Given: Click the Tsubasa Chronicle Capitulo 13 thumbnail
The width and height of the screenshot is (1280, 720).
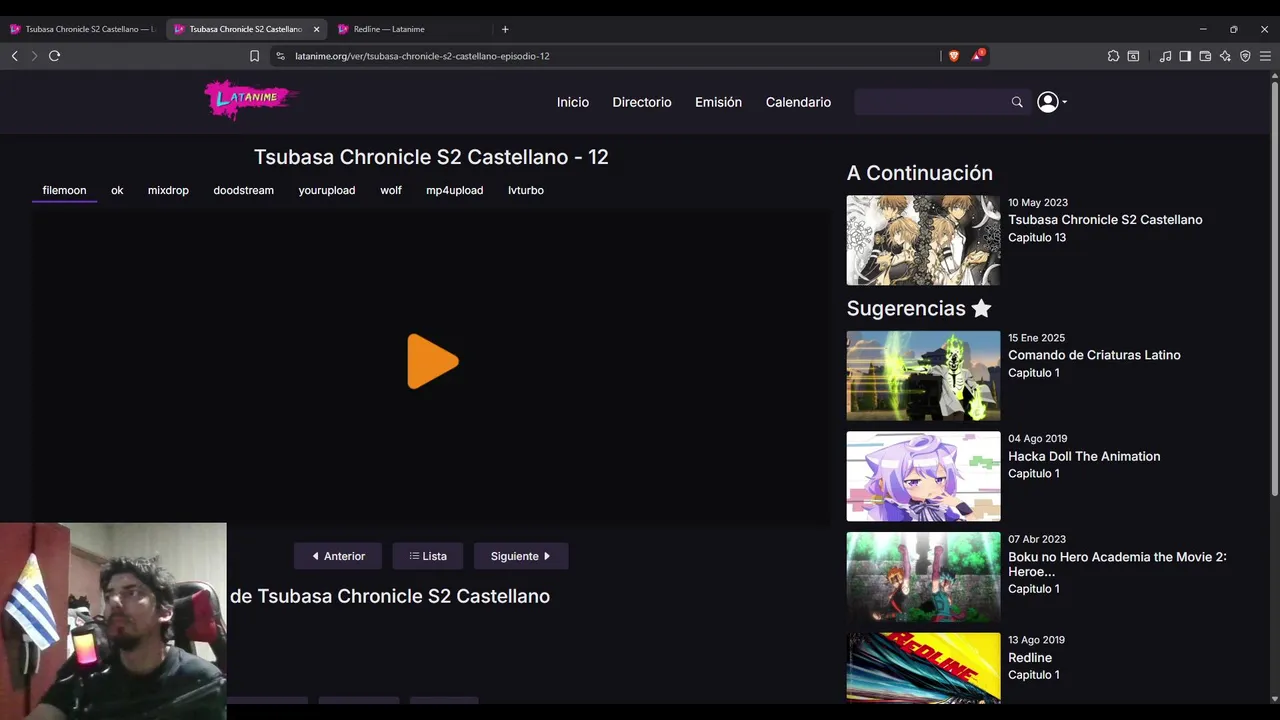Looking at the screenshot, I should point(923,240).
